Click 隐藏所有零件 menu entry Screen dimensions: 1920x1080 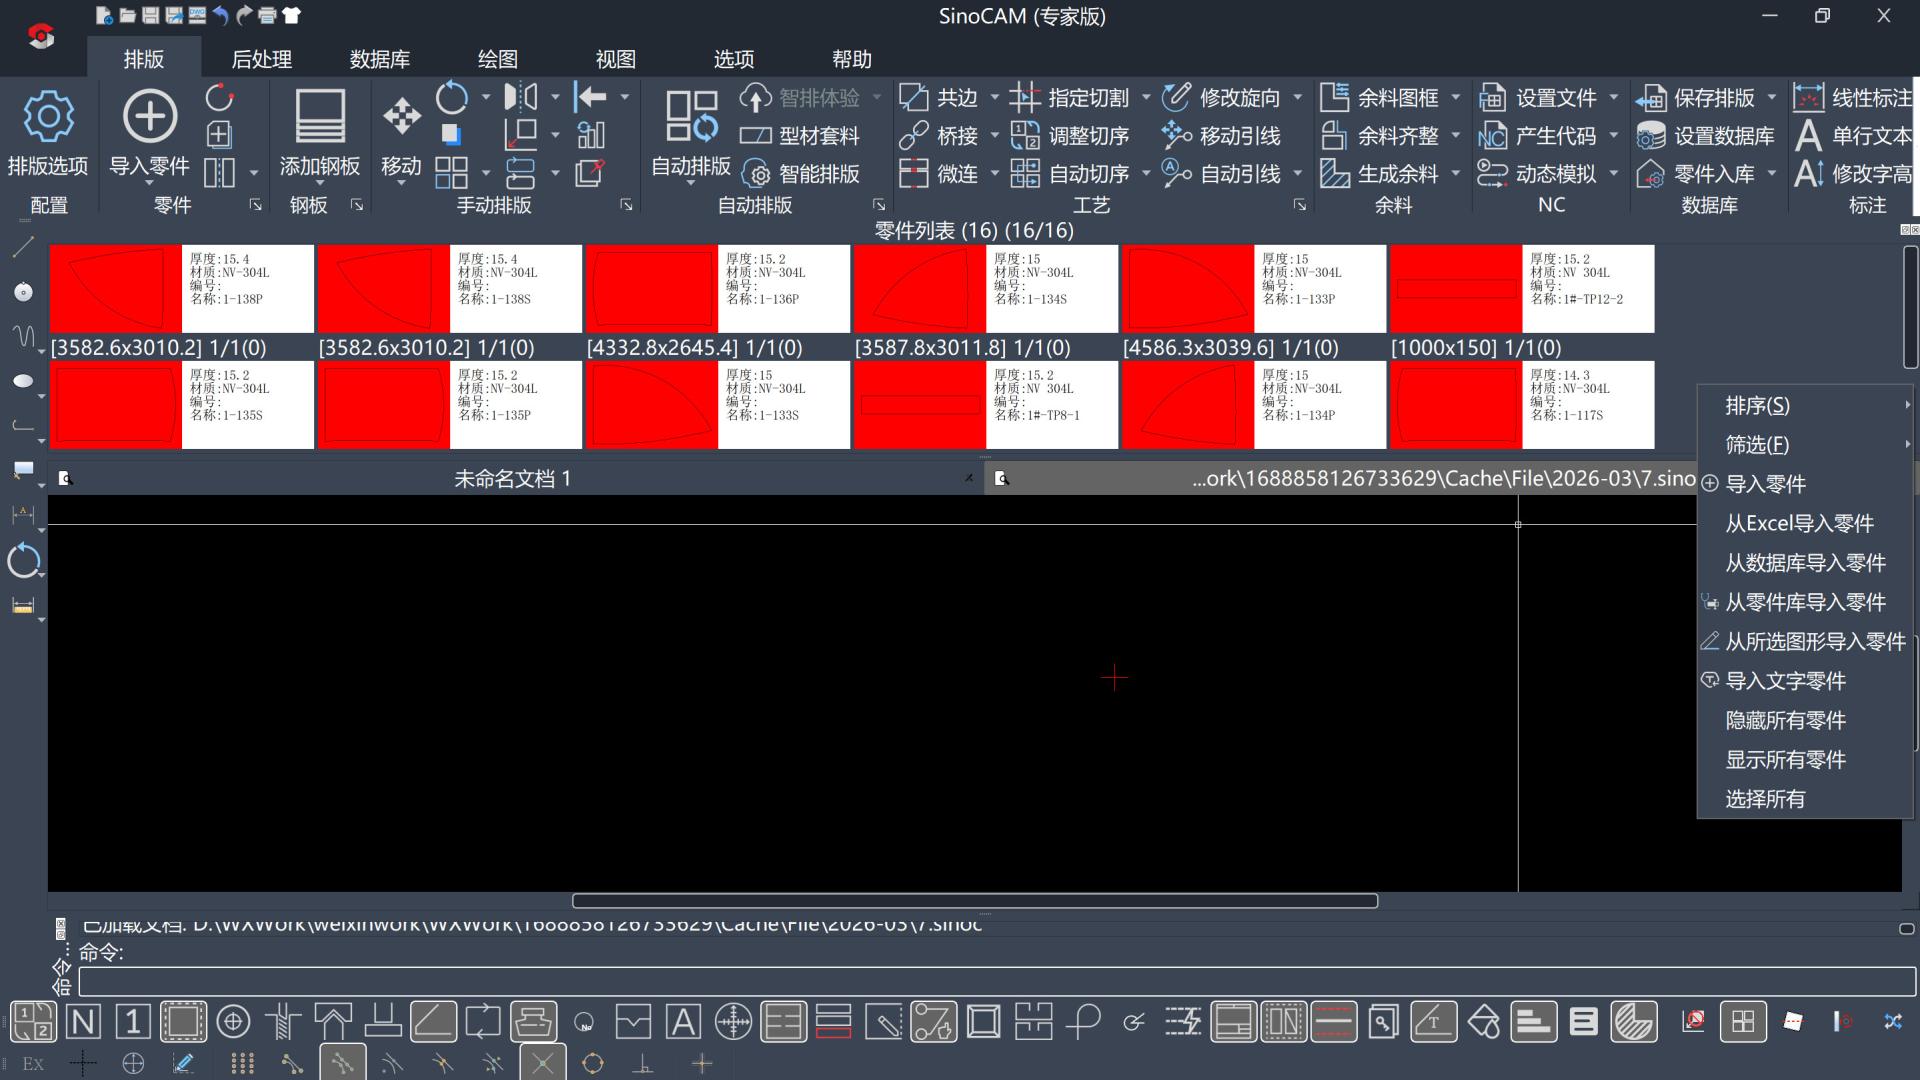click(x=1785, y=720)
